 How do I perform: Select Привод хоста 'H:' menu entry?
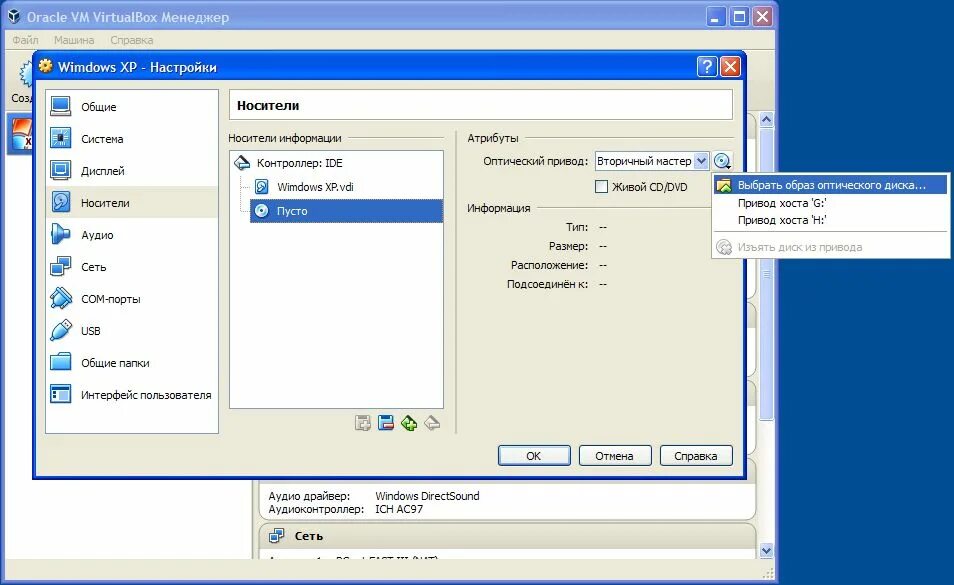(x=830, y=220)
